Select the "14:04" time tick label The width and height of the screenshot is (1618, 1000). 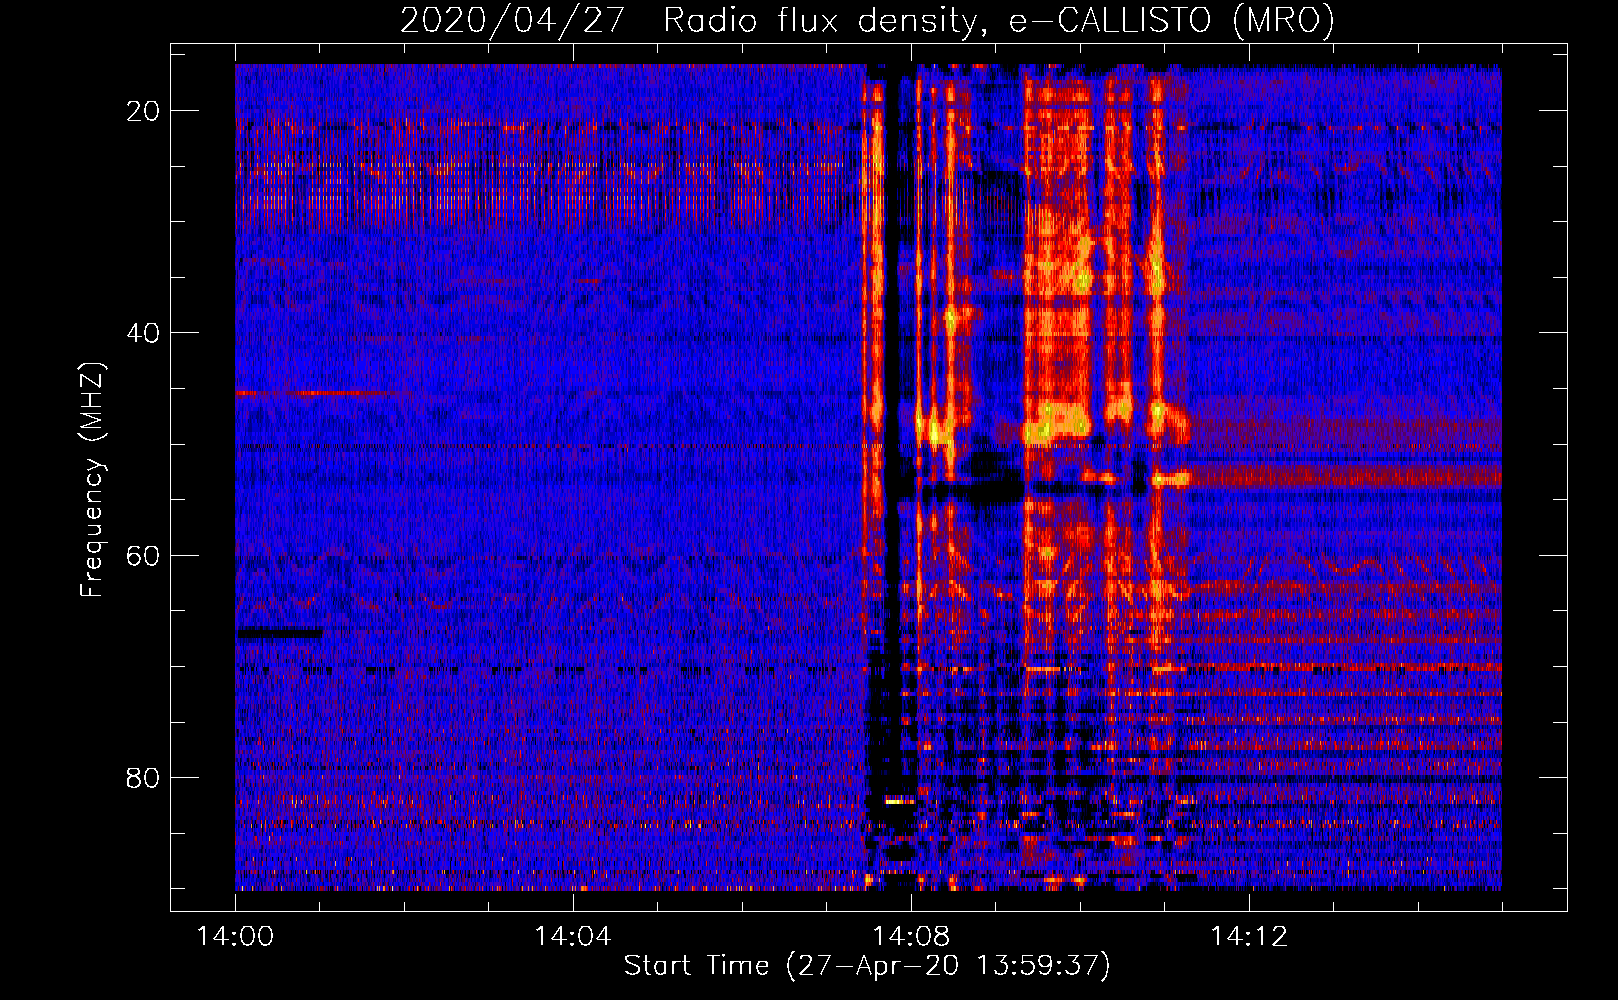click(572, 937)
